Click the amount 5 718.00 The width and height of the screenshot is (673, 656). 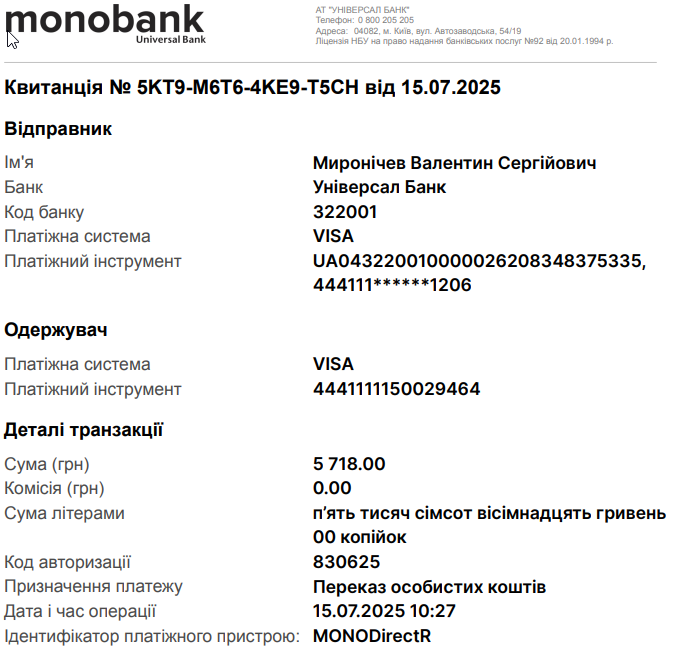tap(349, 464)
